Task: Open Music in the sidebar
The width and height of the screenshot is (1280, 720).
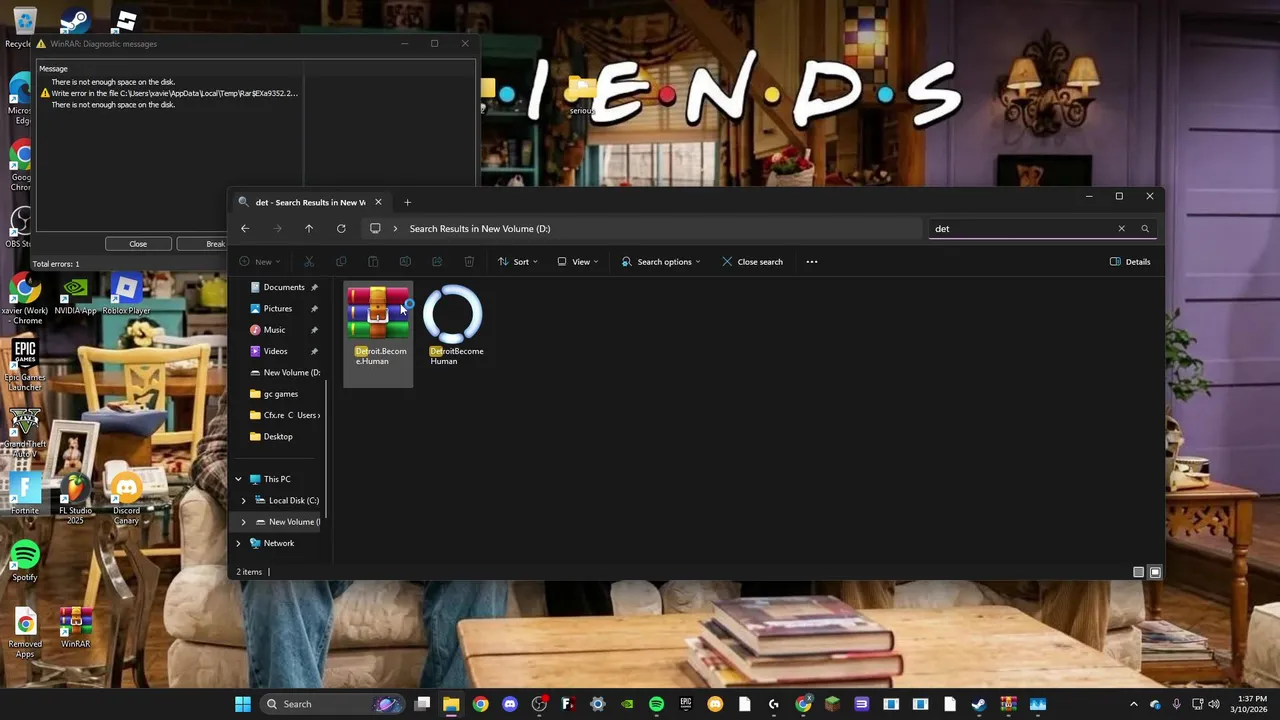Action: point(274,330)
